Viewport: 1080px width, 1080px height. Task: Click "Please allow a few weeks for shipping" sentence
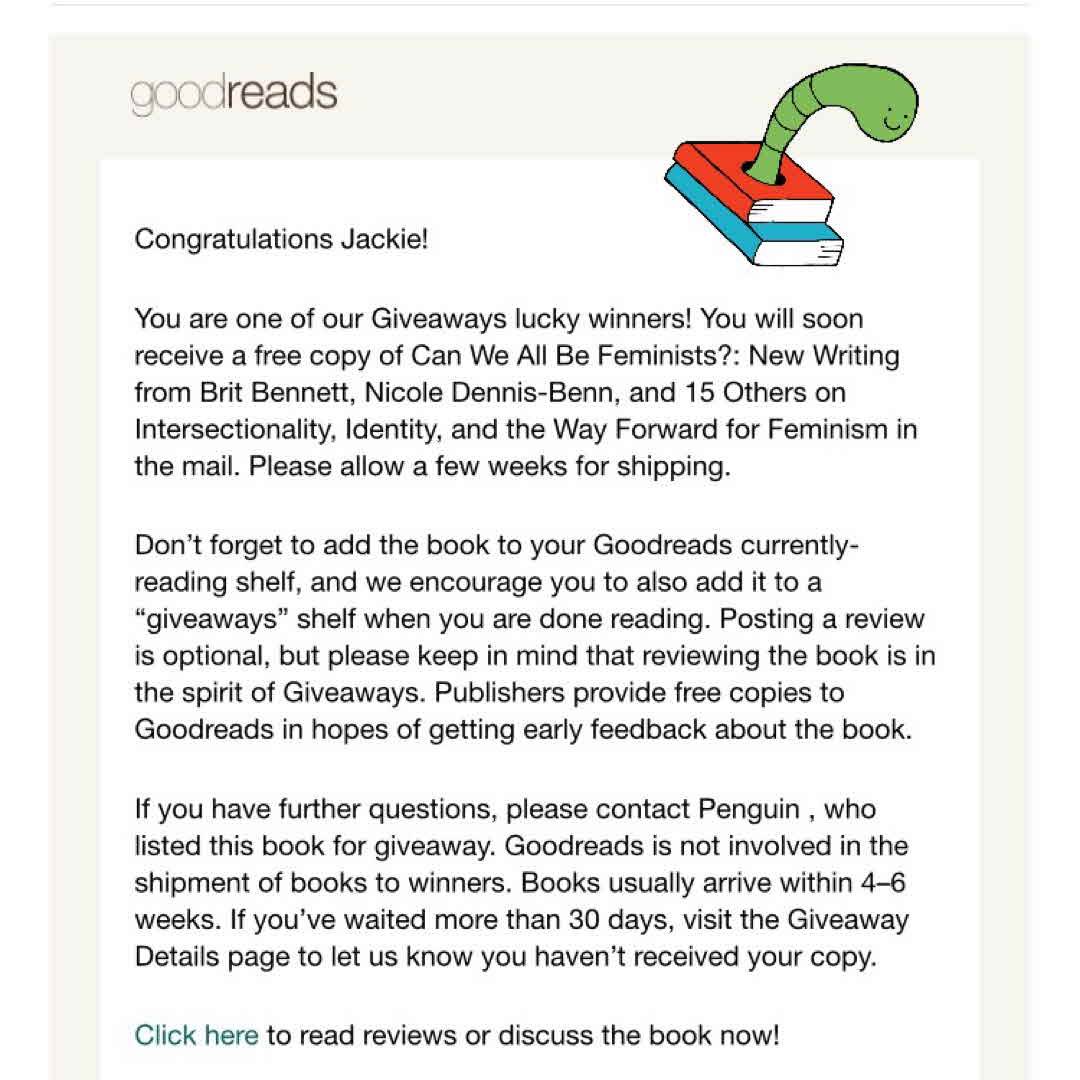tap(490, 467)
